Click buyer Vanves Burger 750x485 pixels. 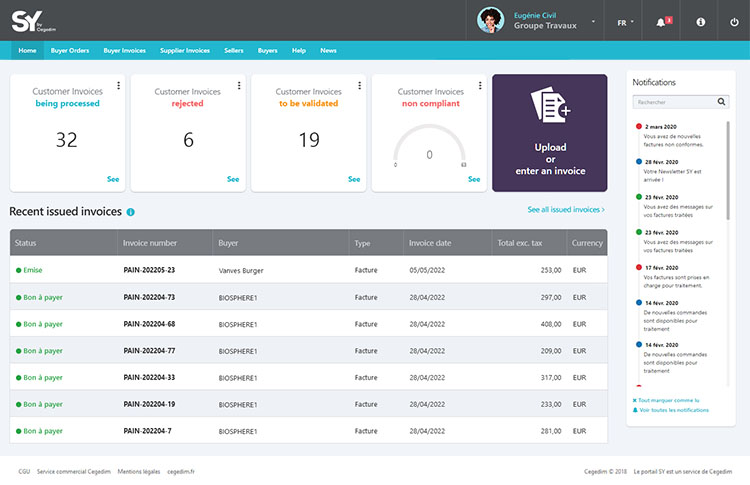coord(241,271)
